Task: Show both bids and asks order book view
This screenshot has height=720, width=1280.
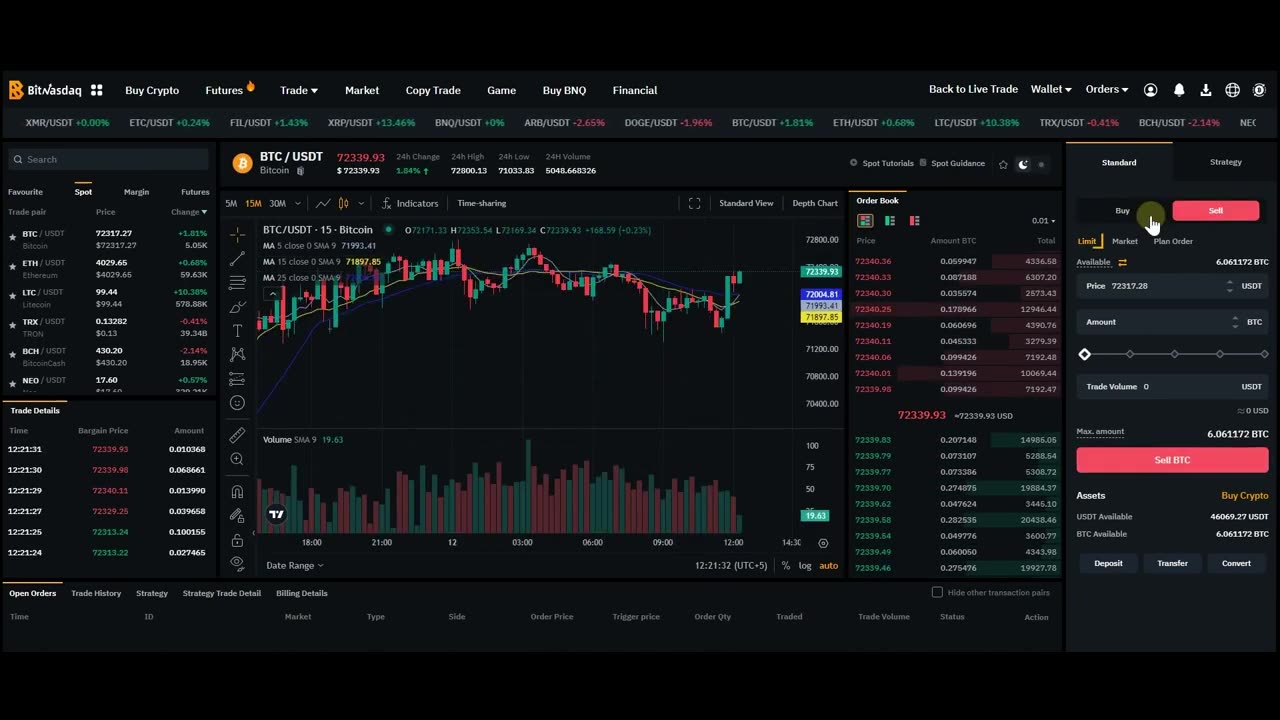Action: point(865,221)
